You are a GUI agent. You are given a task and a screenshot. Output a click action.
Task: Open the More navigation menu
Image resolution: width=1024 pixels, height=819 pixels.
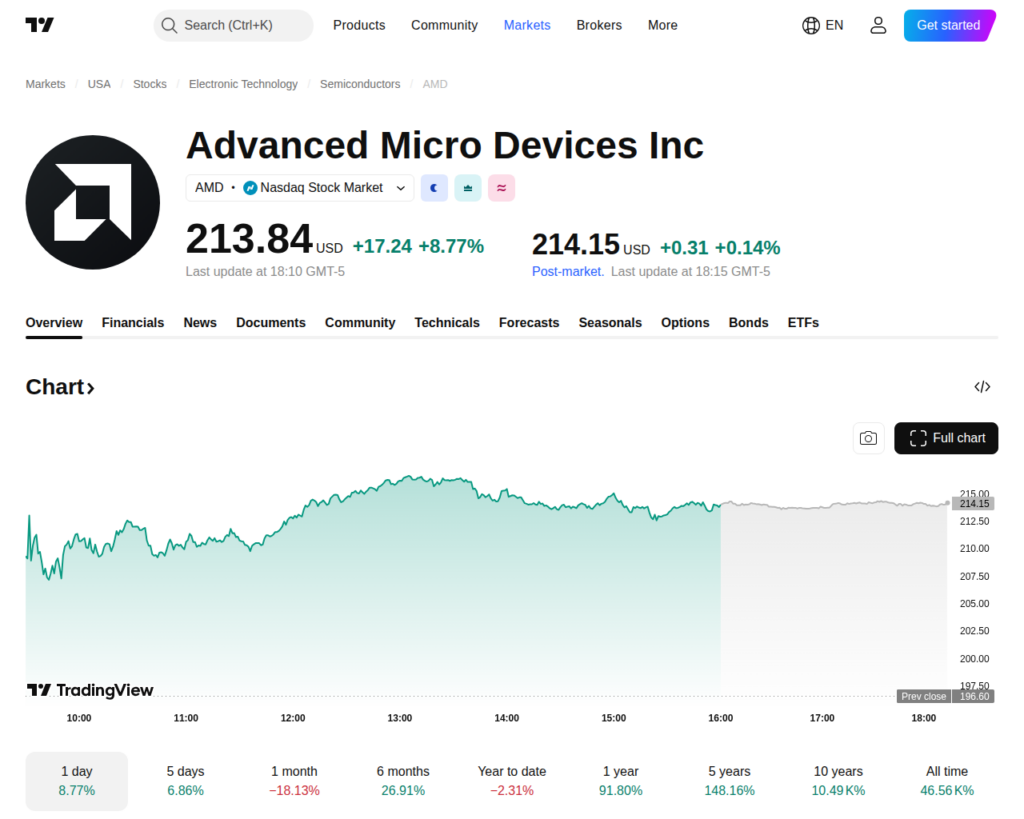tap(662, 25)
